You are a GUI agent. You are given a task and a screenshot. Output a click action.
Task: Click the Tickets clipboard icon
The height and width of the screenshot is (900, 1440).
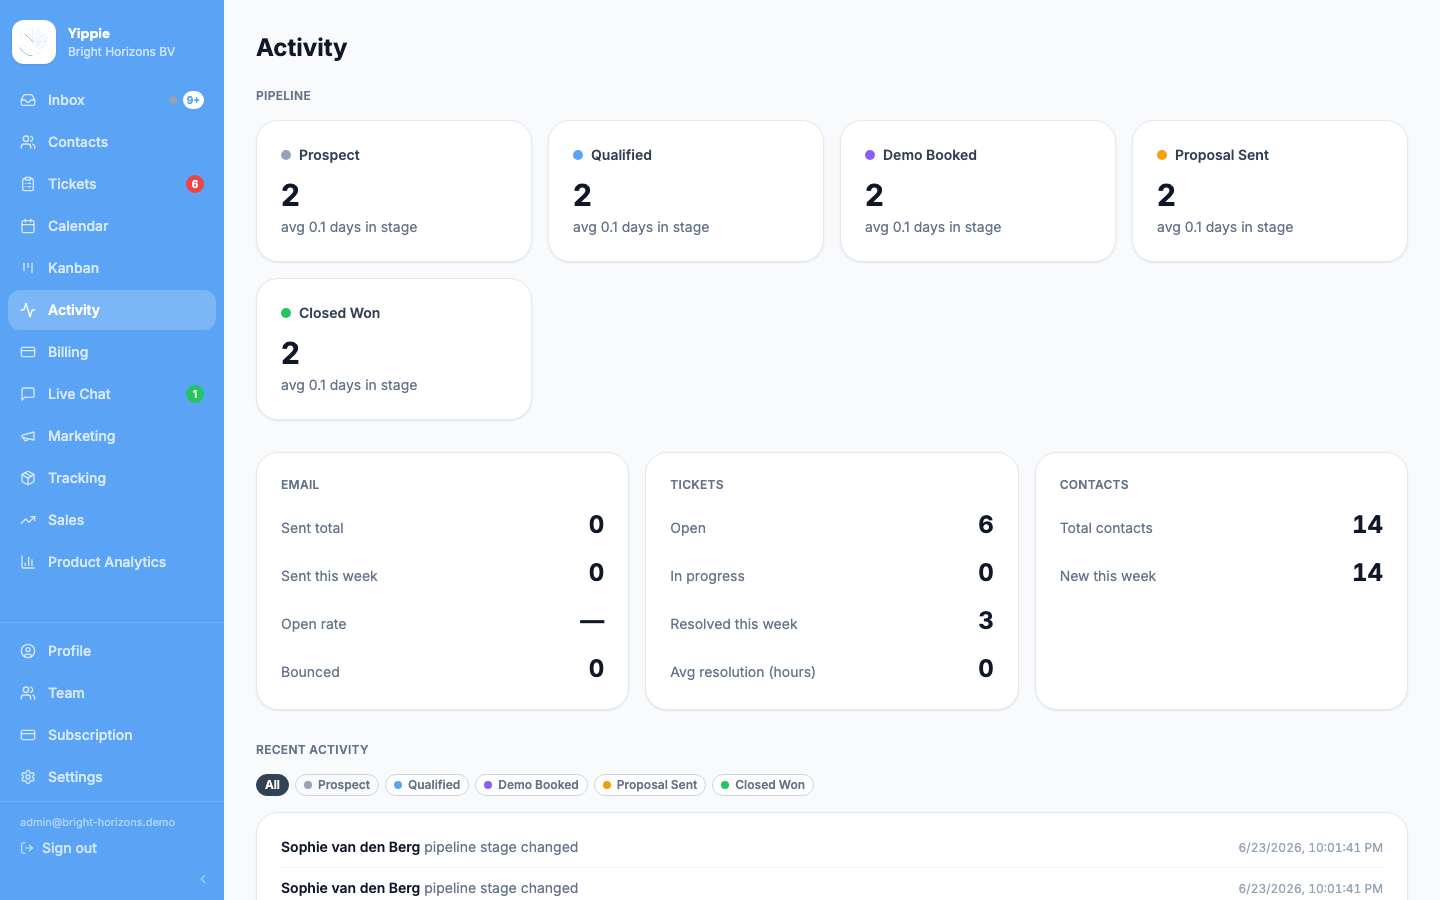pyautogui.click(x=28, y=184)
